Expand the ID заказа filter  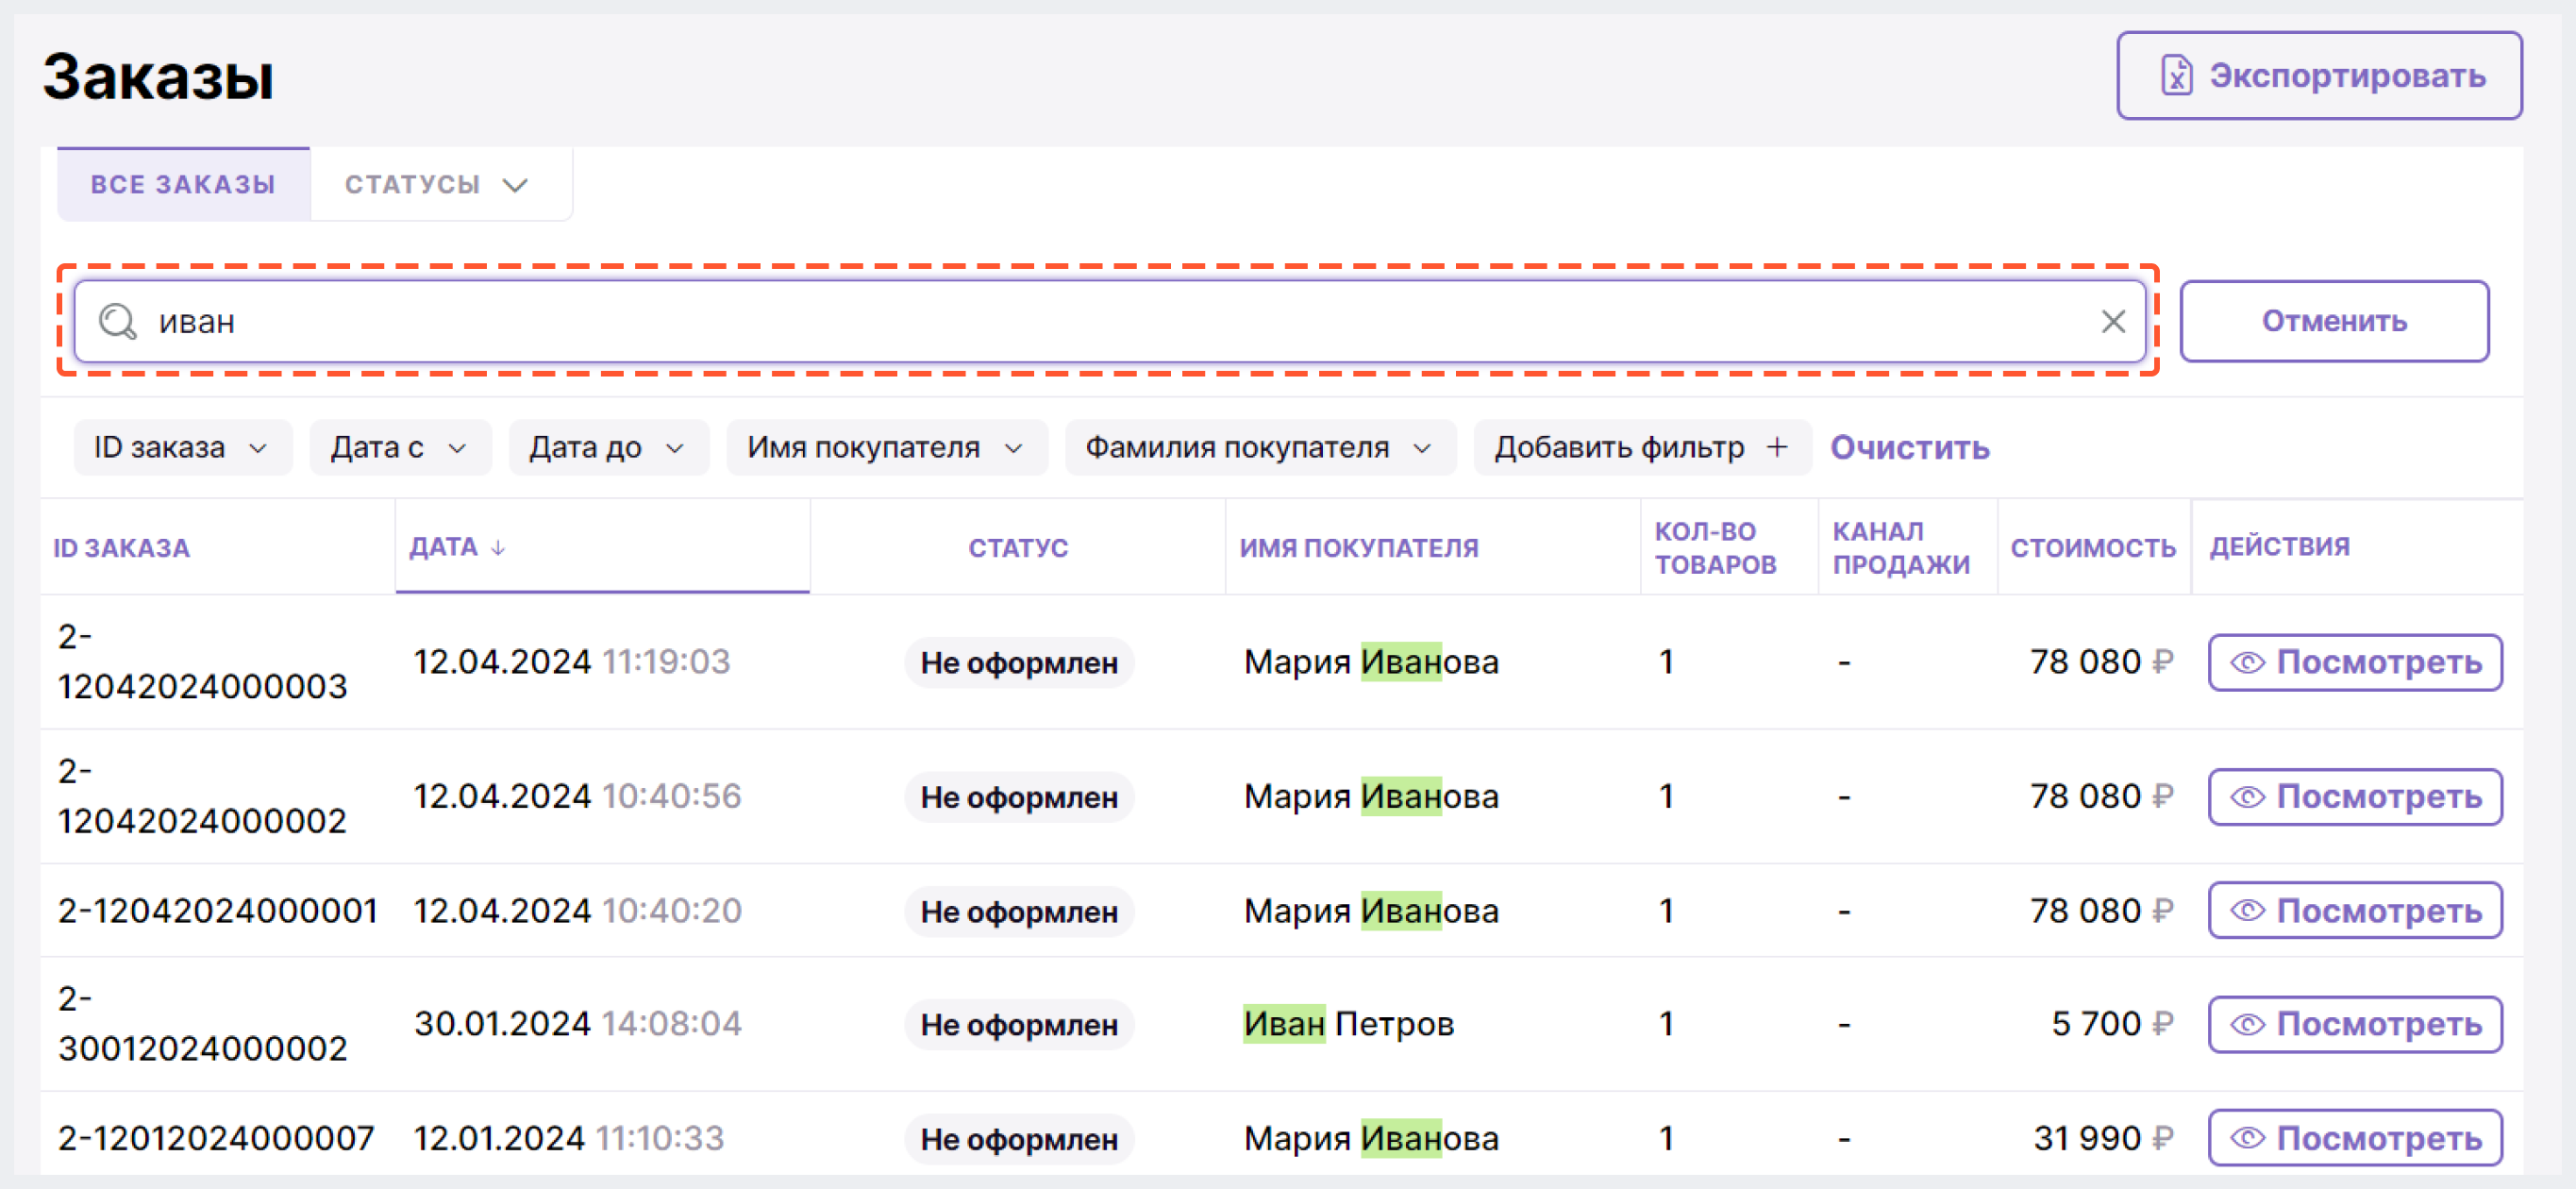tap(182, 448)
